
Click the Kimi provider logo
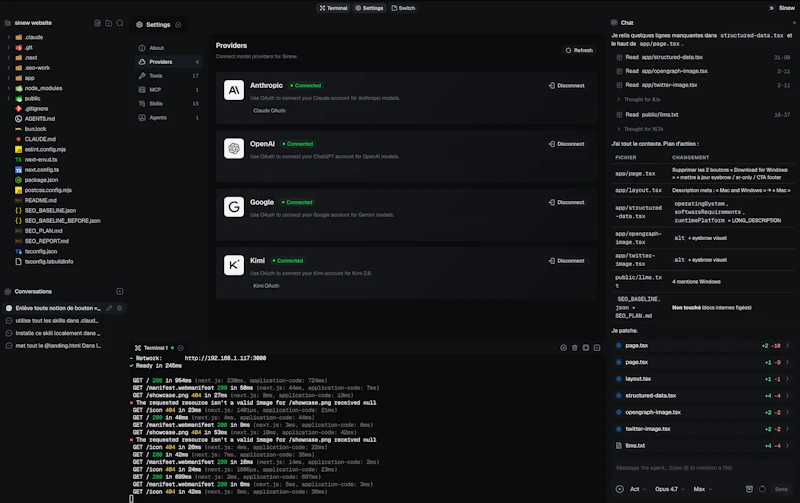click(234, 265)
